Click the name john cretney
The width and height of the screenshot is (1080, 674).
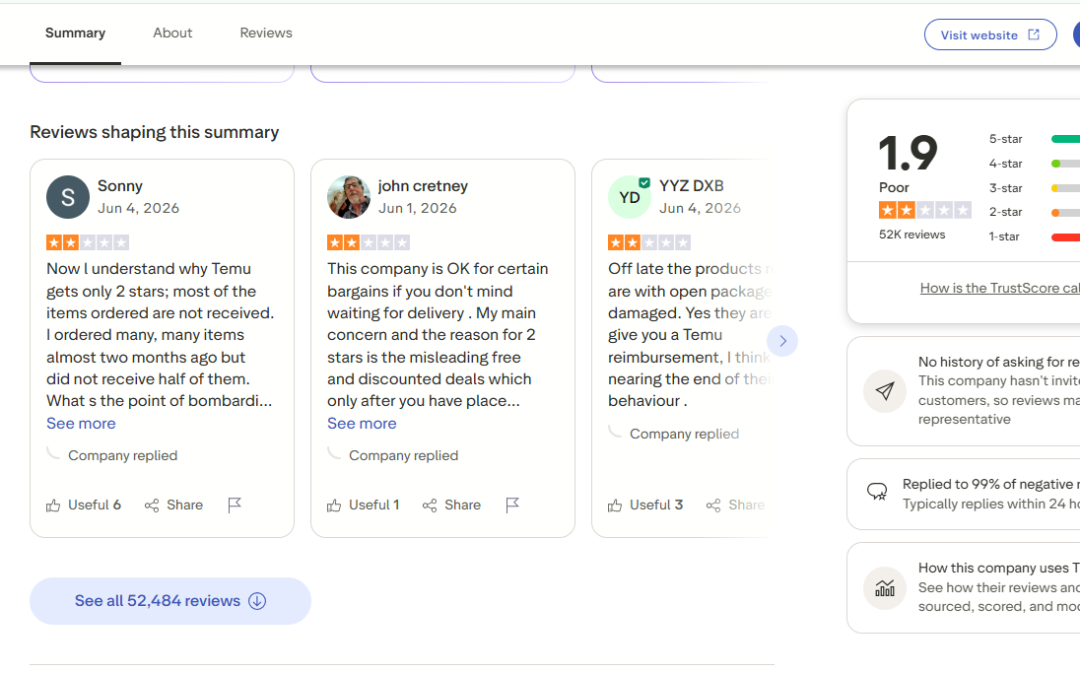423,186
